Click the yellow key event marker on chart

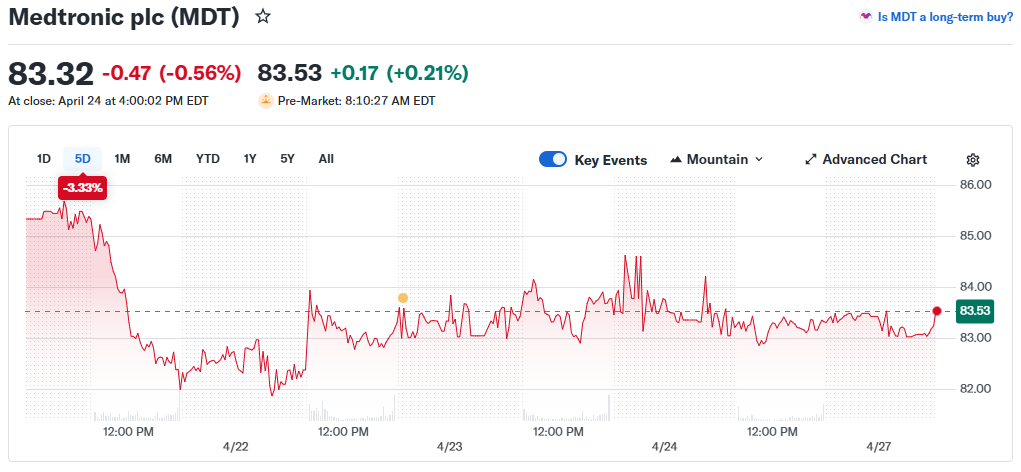tap(403, 298)
